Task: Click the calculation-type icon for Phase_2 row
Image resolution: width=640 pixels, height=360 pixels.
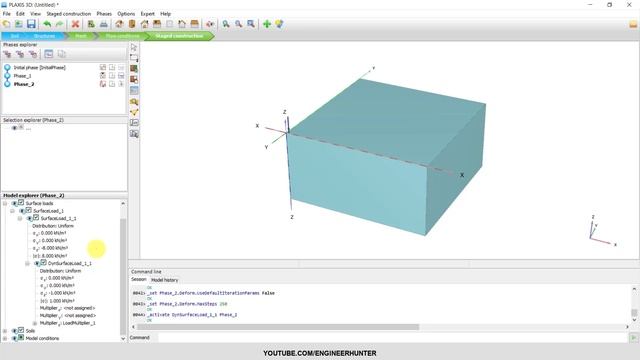Action: (x=103, y=84)
